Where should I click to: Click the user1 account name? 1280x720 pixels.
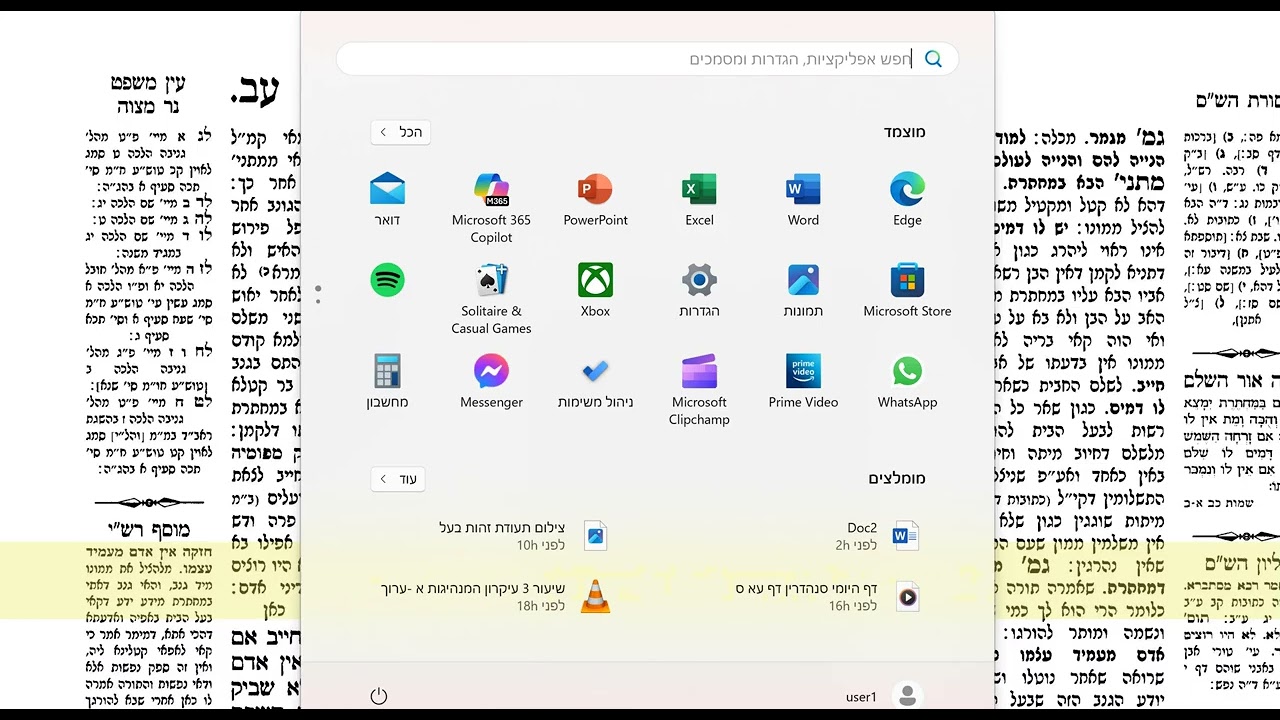(x=861, y=697)
